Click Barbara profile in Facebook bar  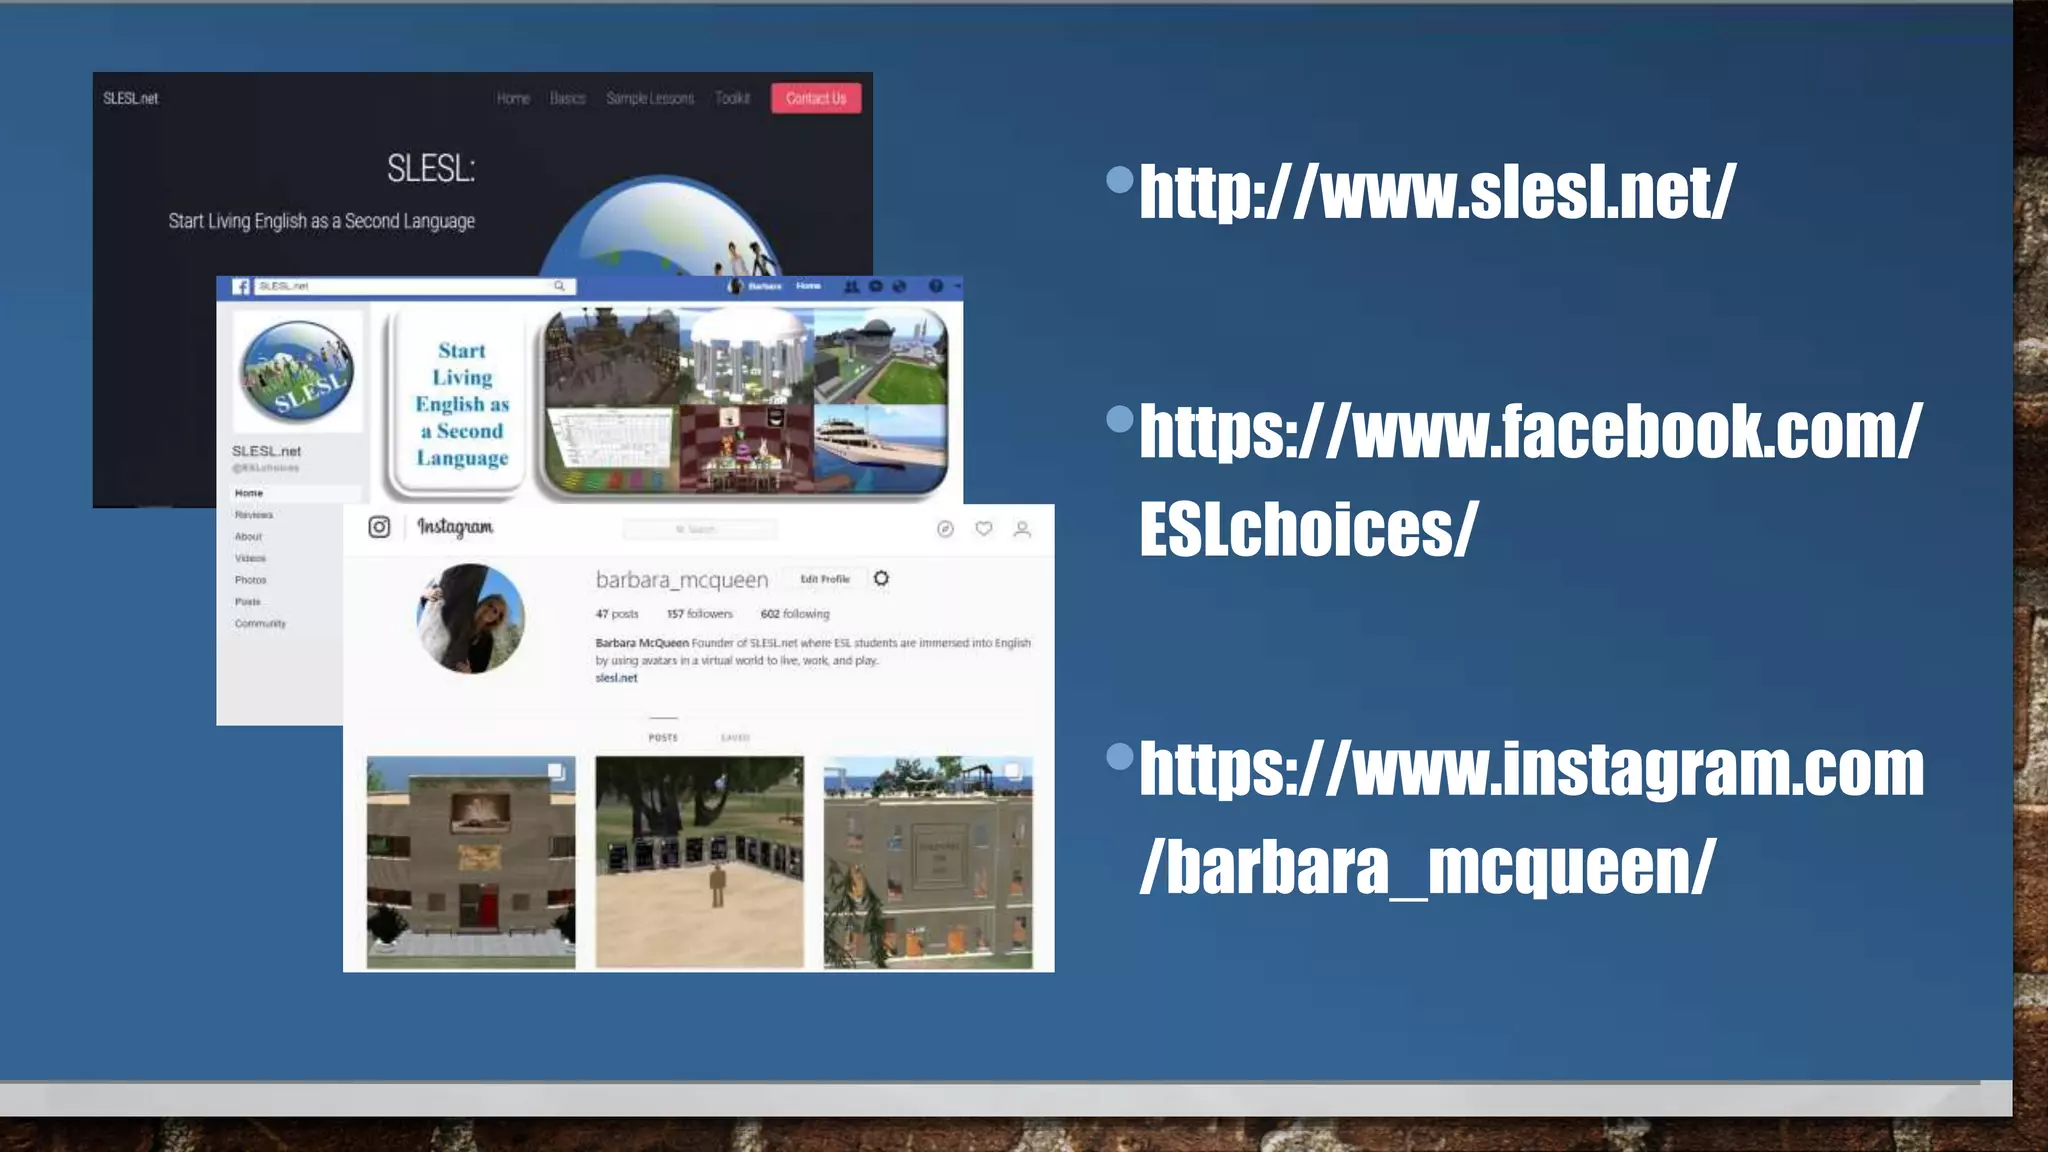point(755,286)
